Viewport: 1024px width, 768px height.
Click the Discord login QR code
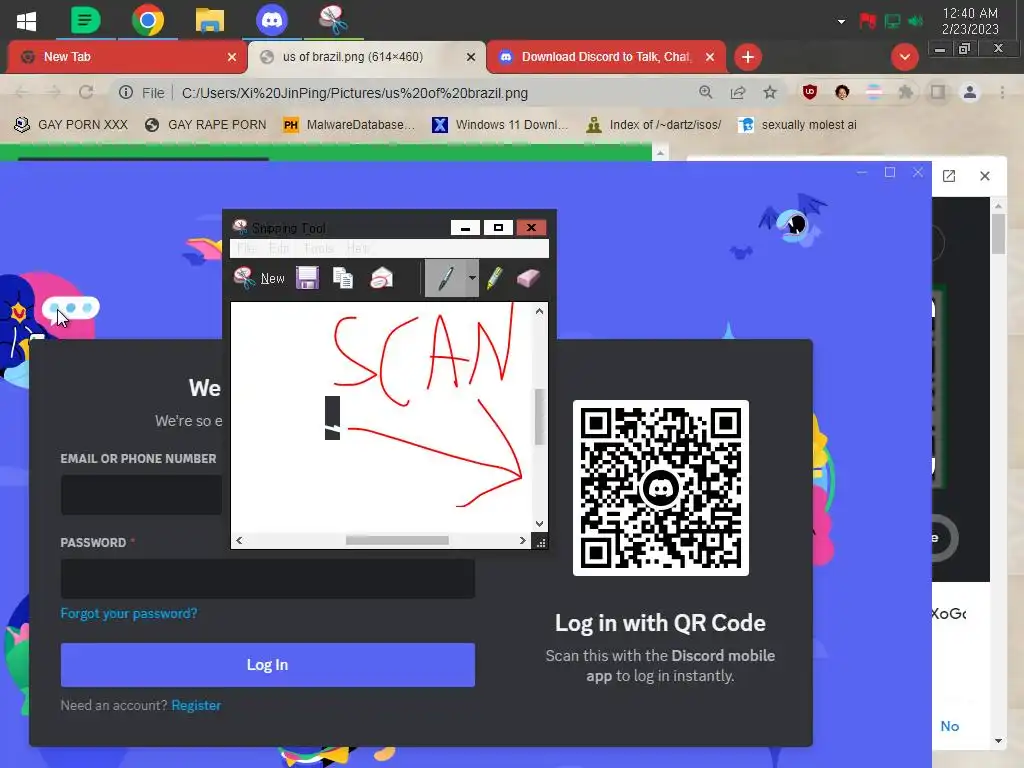pyautogui.click(x=660, y=488)
